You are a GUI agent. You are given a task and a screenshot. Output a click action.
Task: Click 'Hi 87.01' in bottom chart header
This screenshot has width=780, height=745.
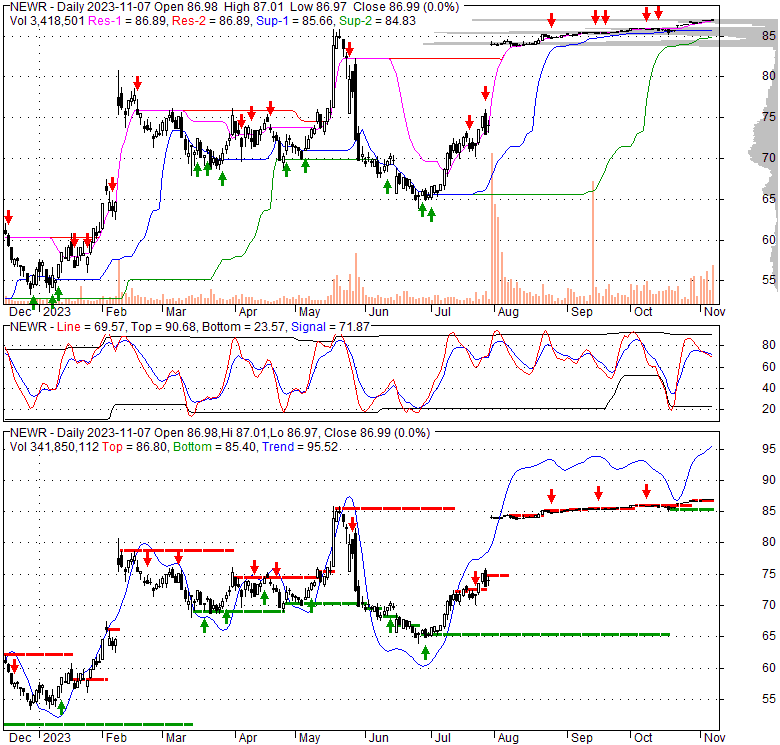pyautogui.click(x=245, y=433)
